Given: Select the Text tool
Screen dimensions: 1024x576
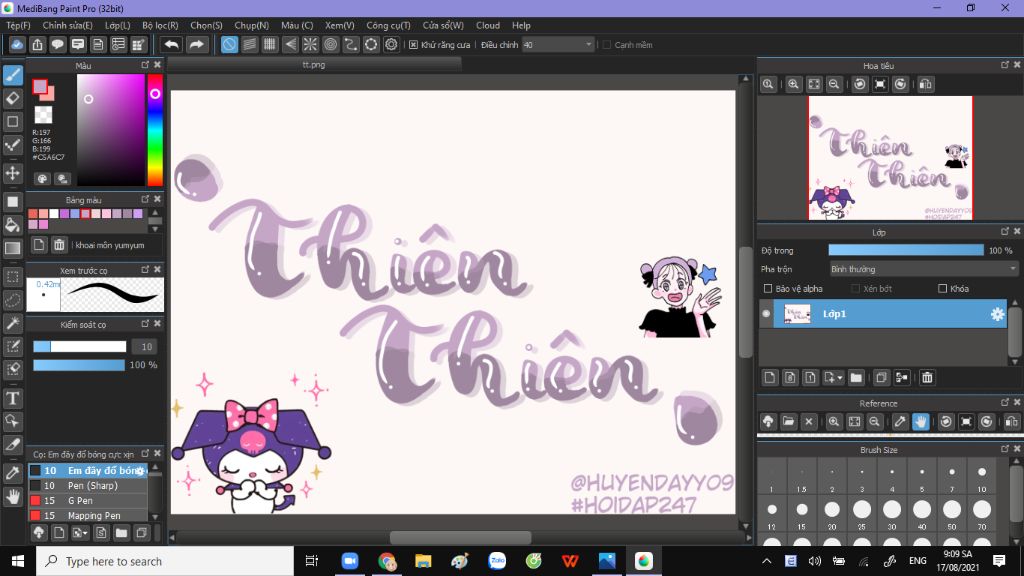Looking at the screenshot, I should [12, 398].
